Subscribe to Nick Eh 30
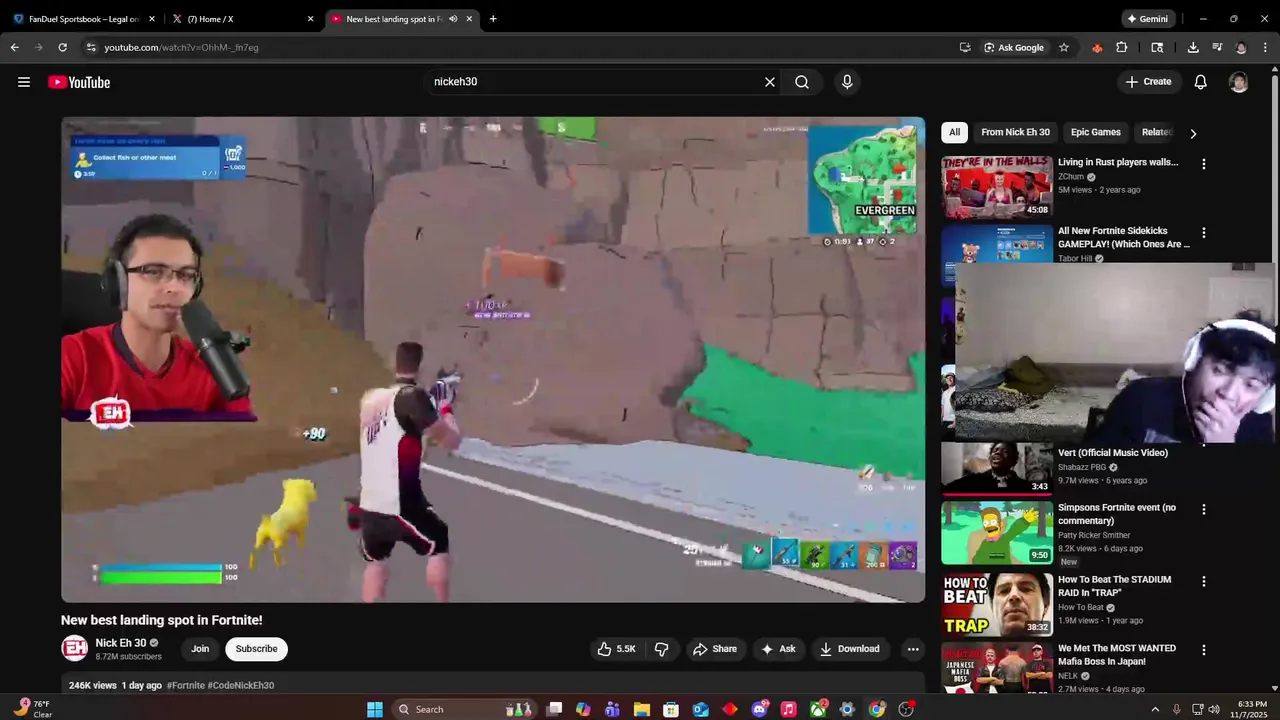Screen dimensions: 1280x720 (x=256, y=649)
